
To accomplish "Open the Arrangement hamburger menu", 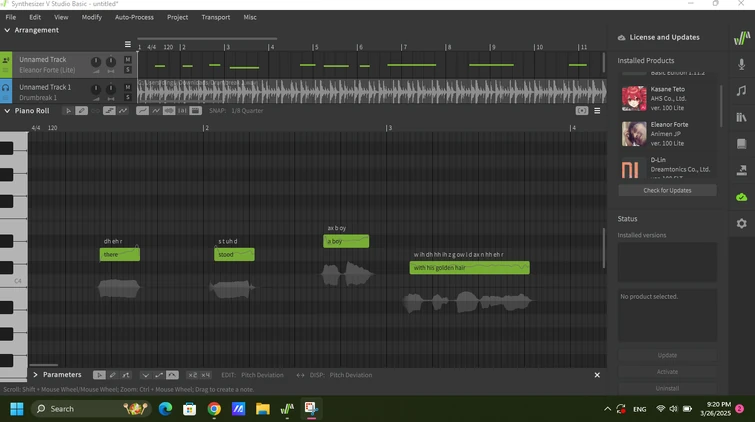I will pos(128,44).
